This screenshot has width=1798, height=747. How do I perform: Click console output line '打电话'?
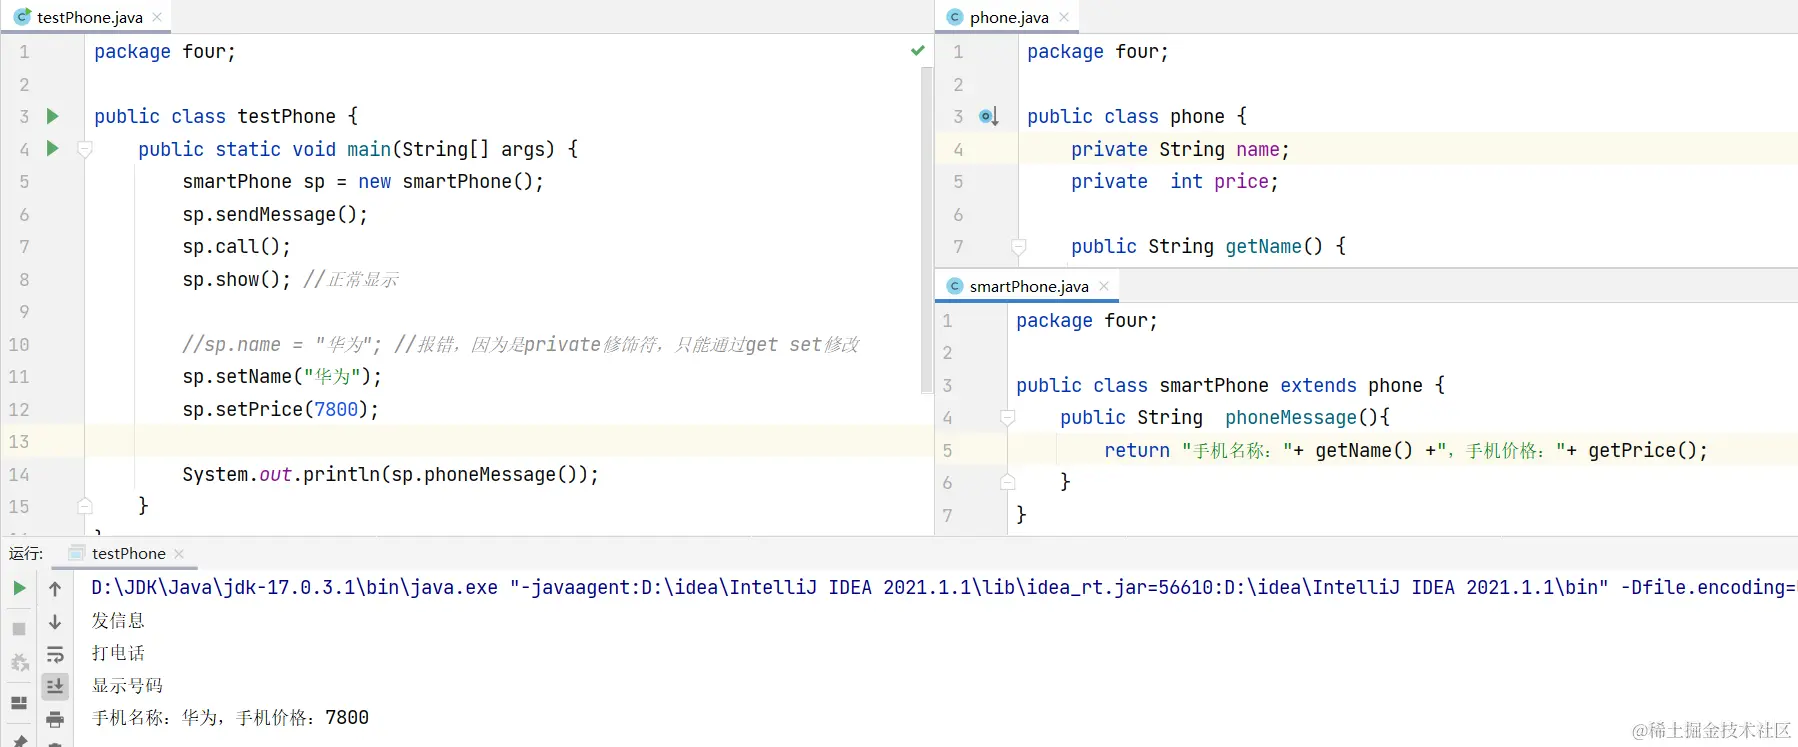[x=118, y=652]
